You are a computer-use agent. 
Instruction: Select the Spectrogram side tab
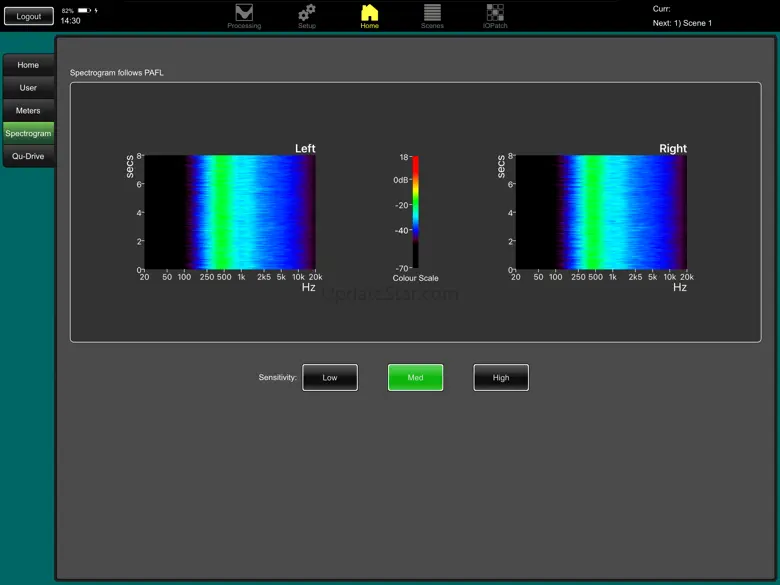pos(28,133)
